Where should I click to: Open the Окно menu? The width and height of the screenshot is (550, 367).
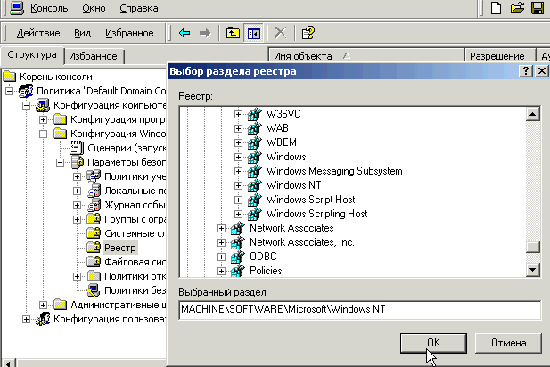[94, 8]
